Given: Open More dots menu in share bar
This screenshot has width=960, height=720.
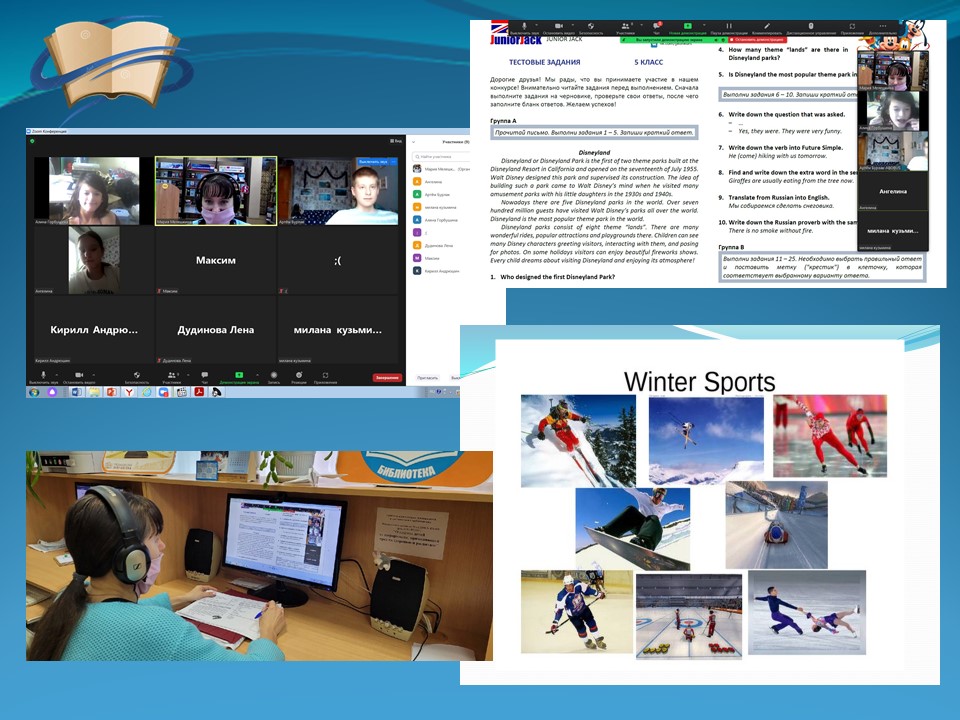Looking at the screenshot, I should [x=882, y=26].
